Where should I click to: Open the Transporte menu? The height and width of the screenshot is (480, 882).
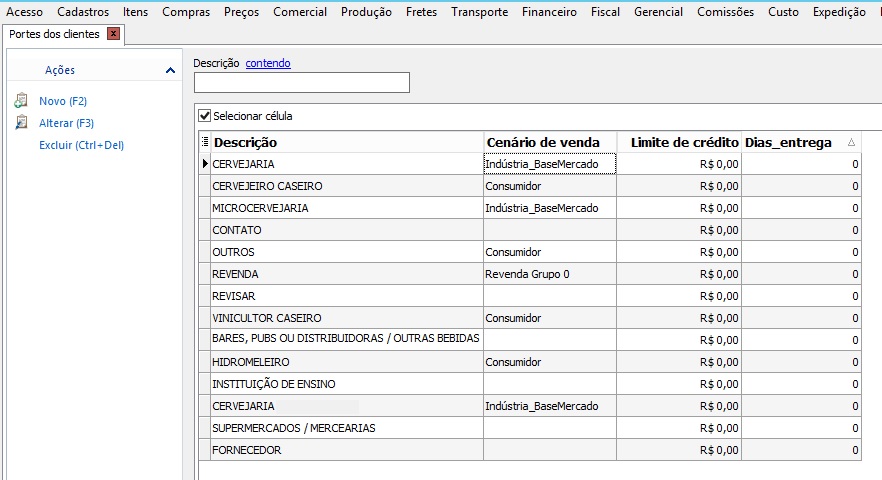click(x=479, y=12)
